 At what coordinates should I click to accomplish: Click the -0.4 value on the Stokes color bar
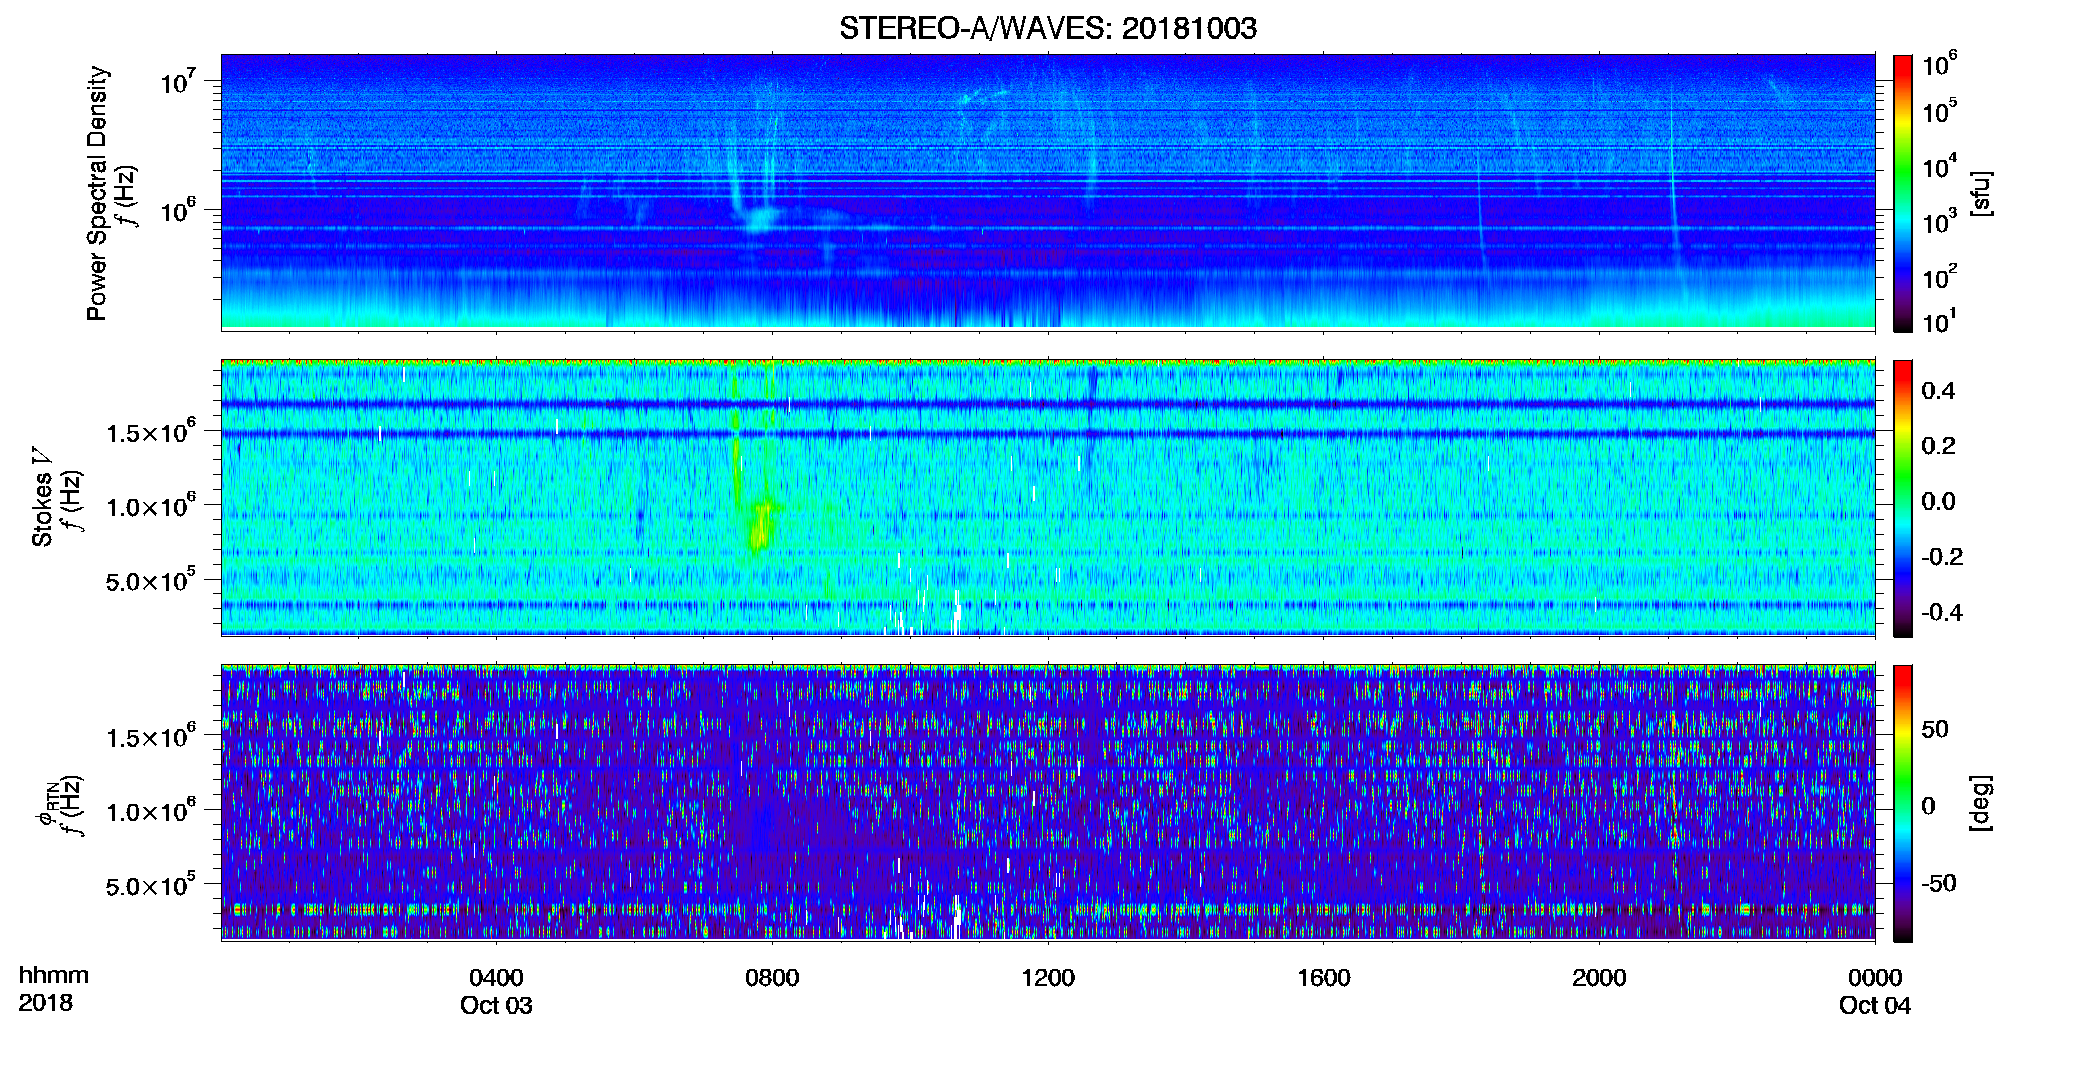(x=1942, y=612)
